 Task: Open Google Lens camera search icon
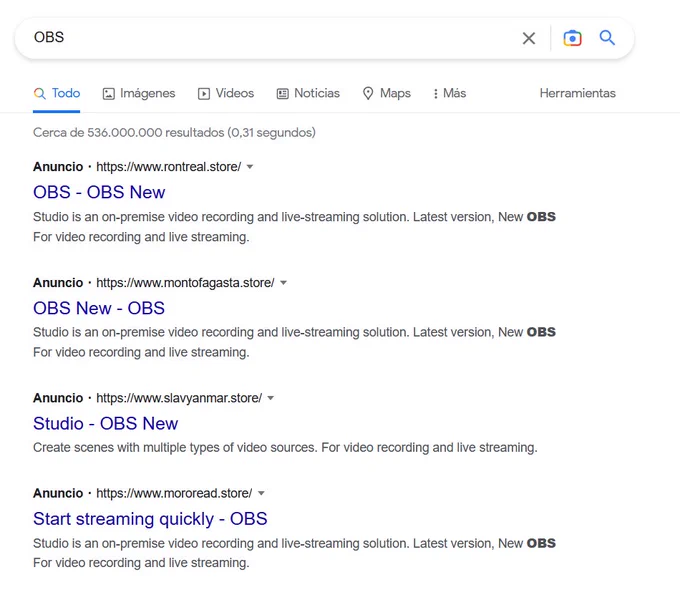(x=572, y=38)
